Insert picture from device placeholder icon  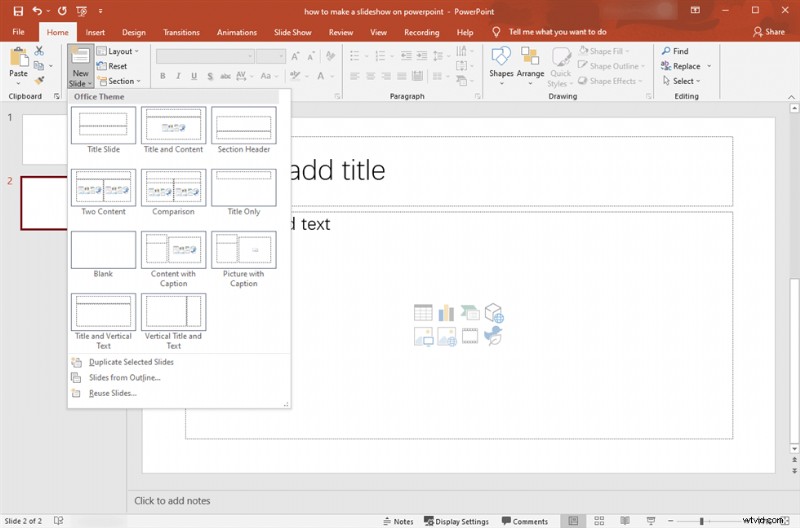click(x=423, y=337)
